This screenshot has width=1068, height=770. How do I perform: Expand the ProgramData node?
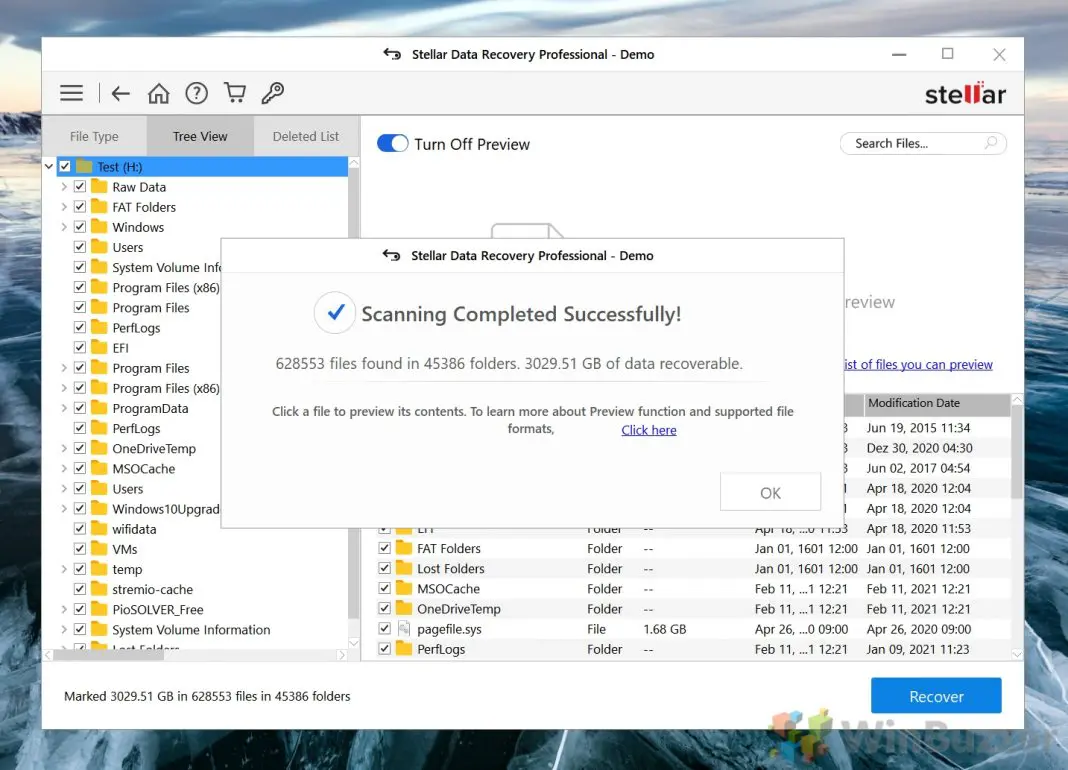click(64, 407)
